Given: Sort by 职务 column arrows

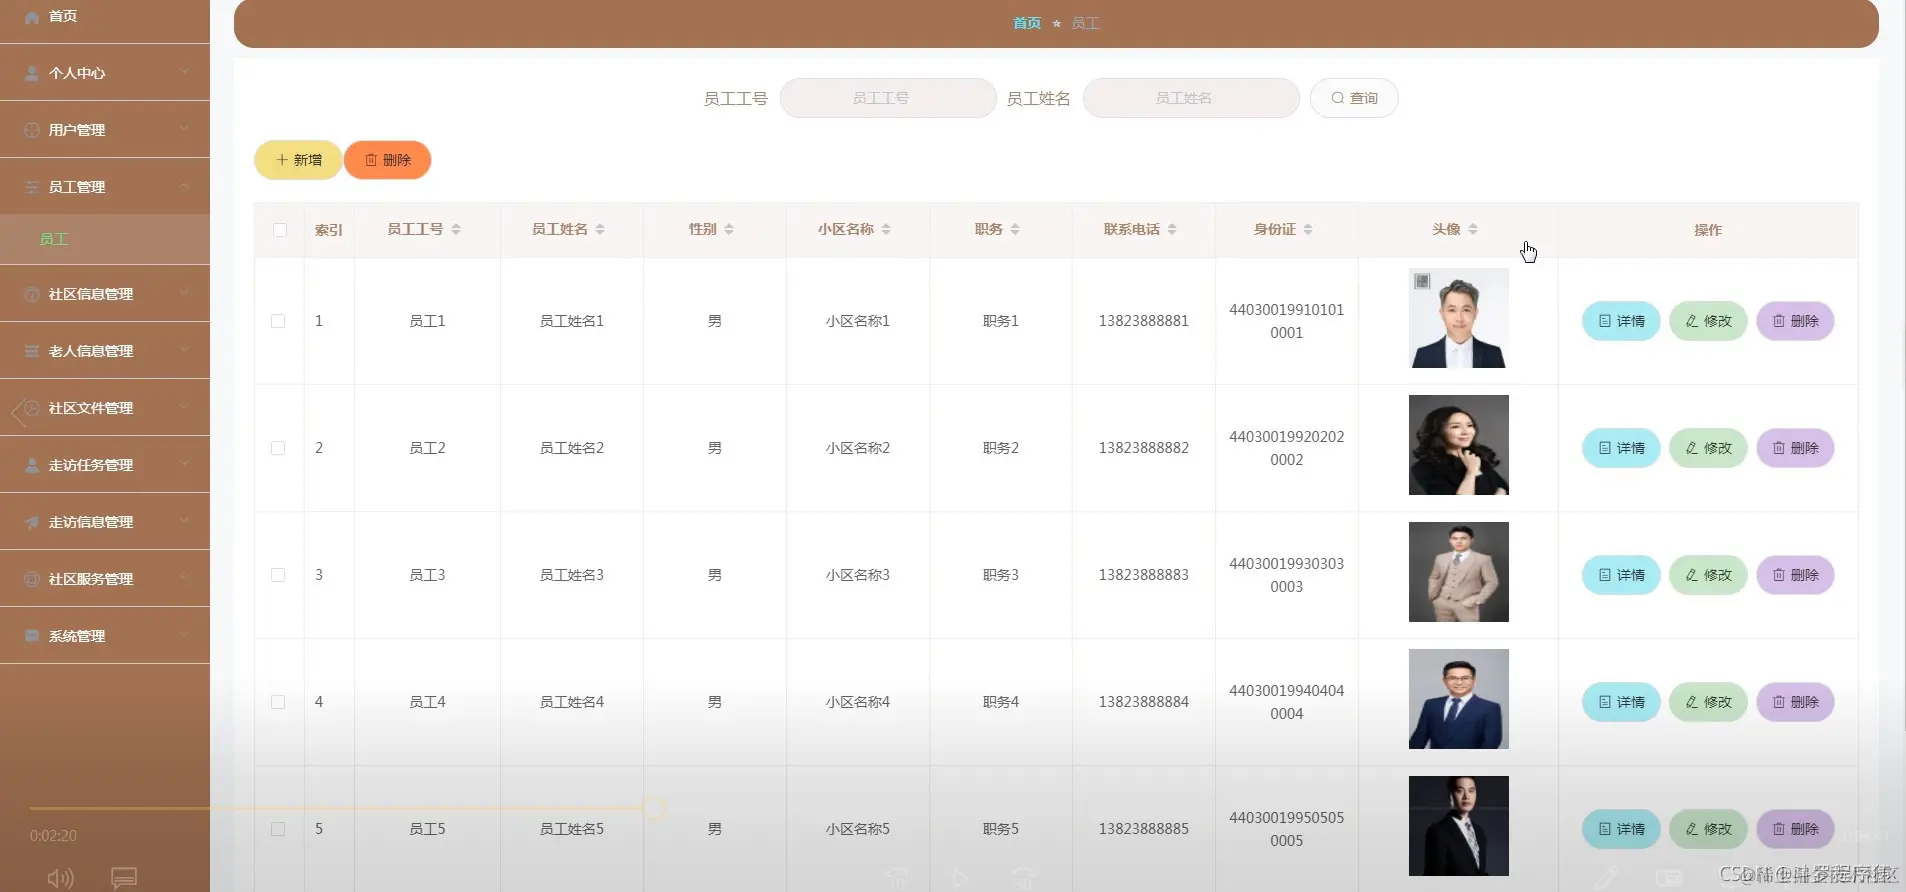Looking at the screenshot, I should 1015,229.
